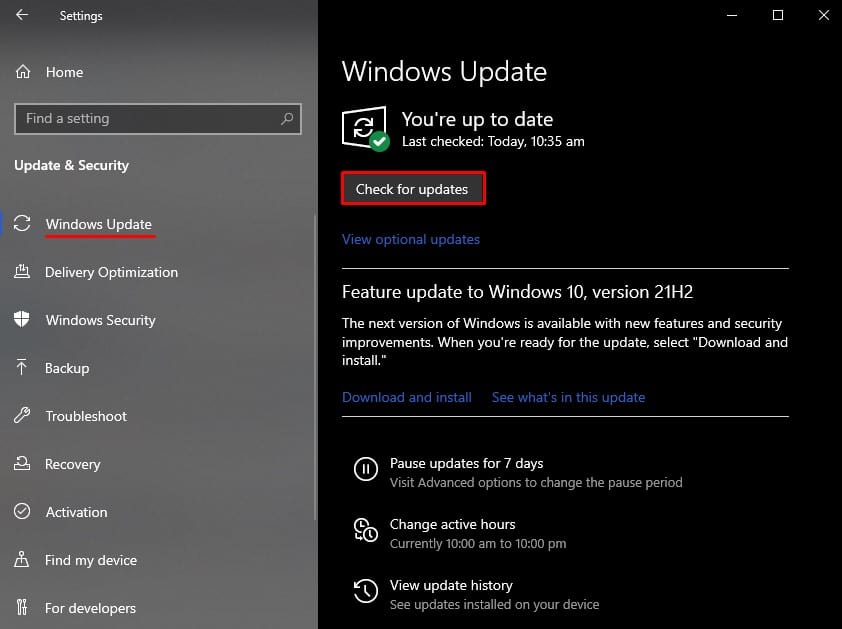
Task: Click the update history clock icon
Action: point(366,591)
